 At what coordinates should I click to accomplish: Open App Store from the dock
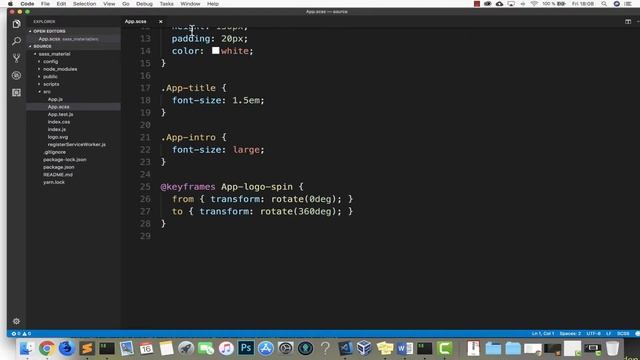[x=266, y=348]
